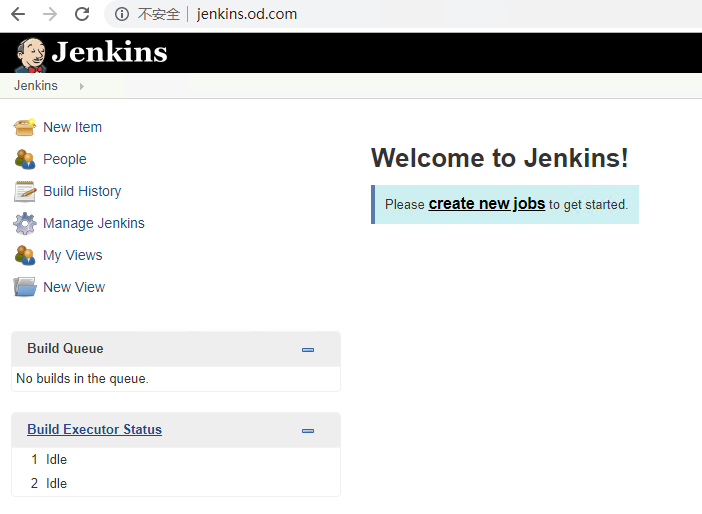The image size is (702, 514).
Task: Follow the create new jobs link
Action: pos(486,204)
